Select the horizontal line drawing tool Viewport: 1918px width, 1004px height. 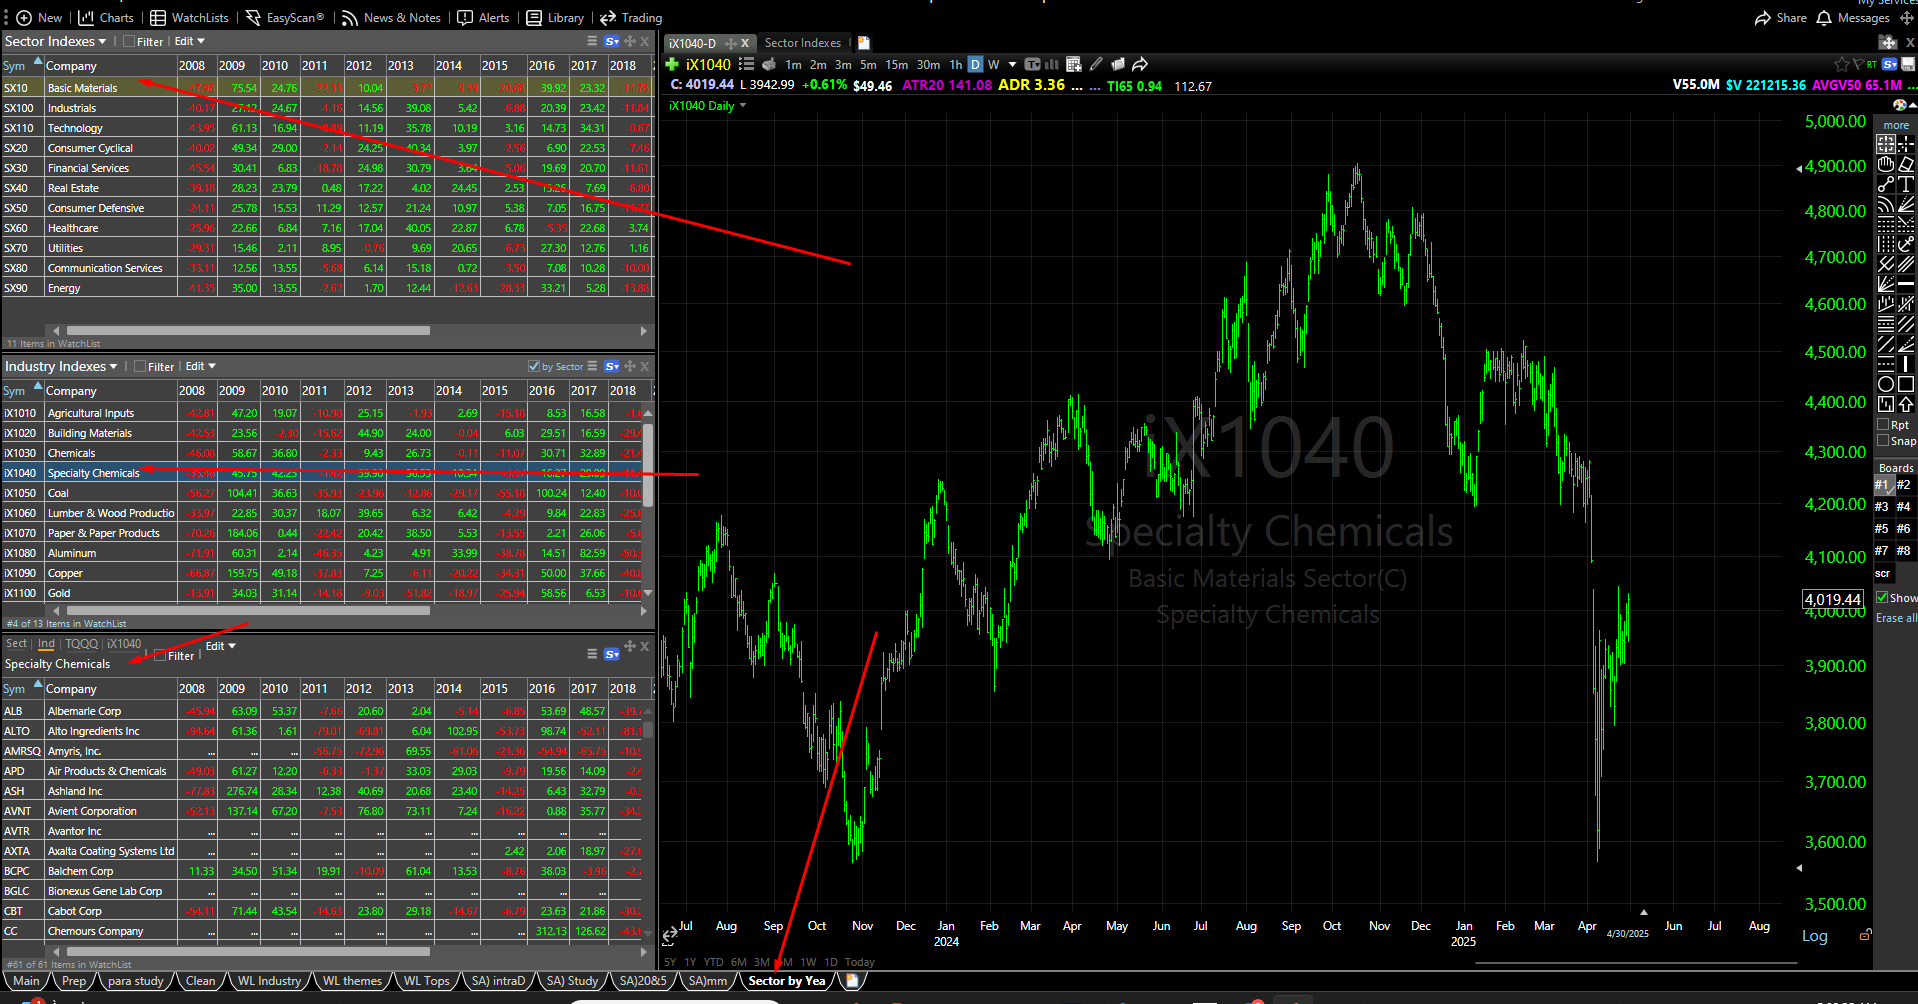[1906, 284]
